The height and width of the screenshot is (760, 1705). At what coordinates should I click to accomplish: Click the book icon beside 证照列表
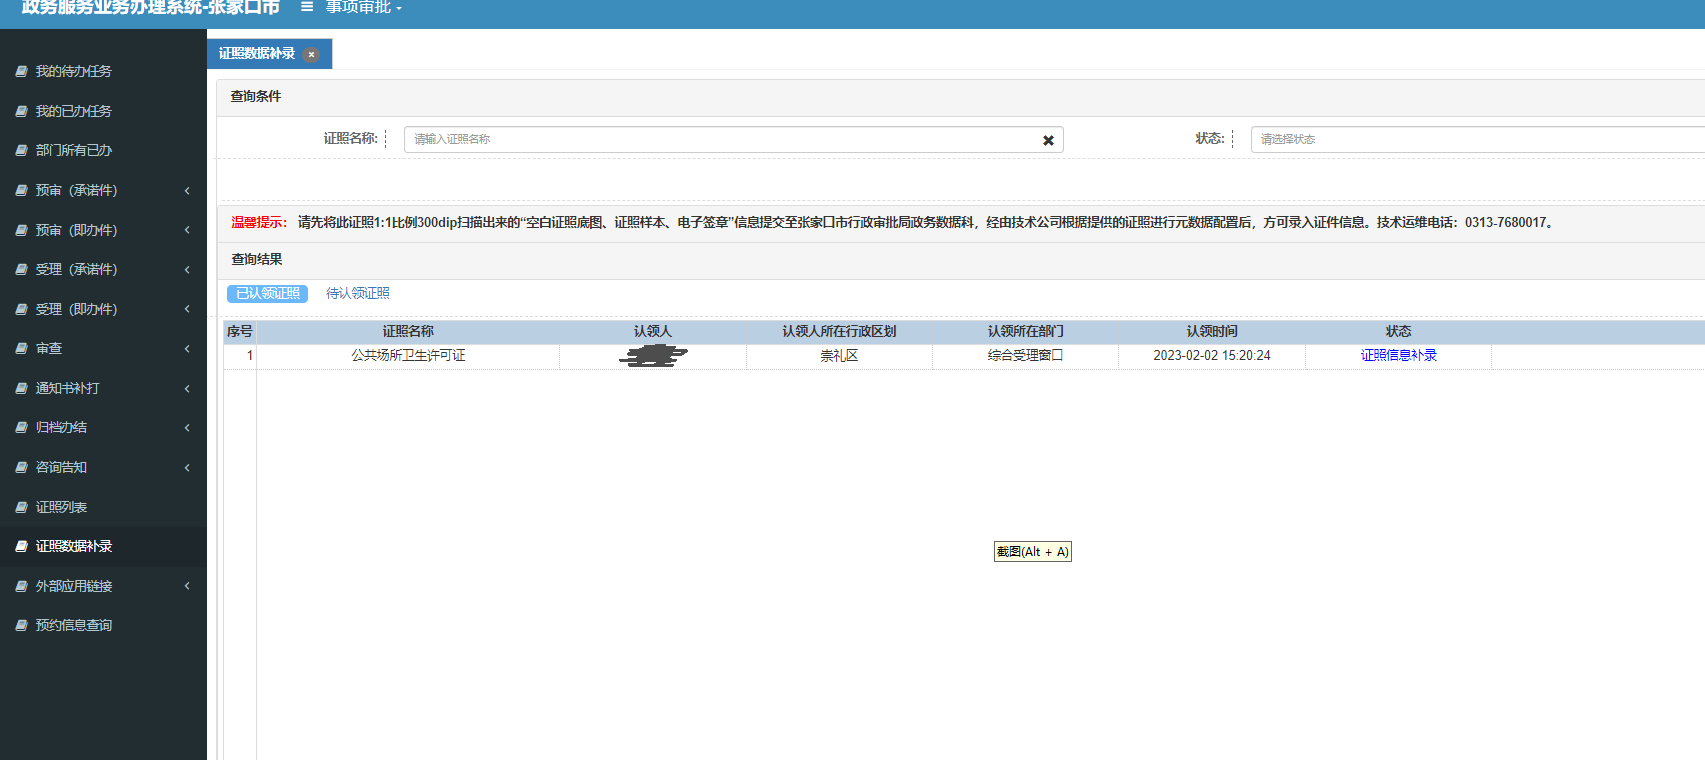coord(21,507)
